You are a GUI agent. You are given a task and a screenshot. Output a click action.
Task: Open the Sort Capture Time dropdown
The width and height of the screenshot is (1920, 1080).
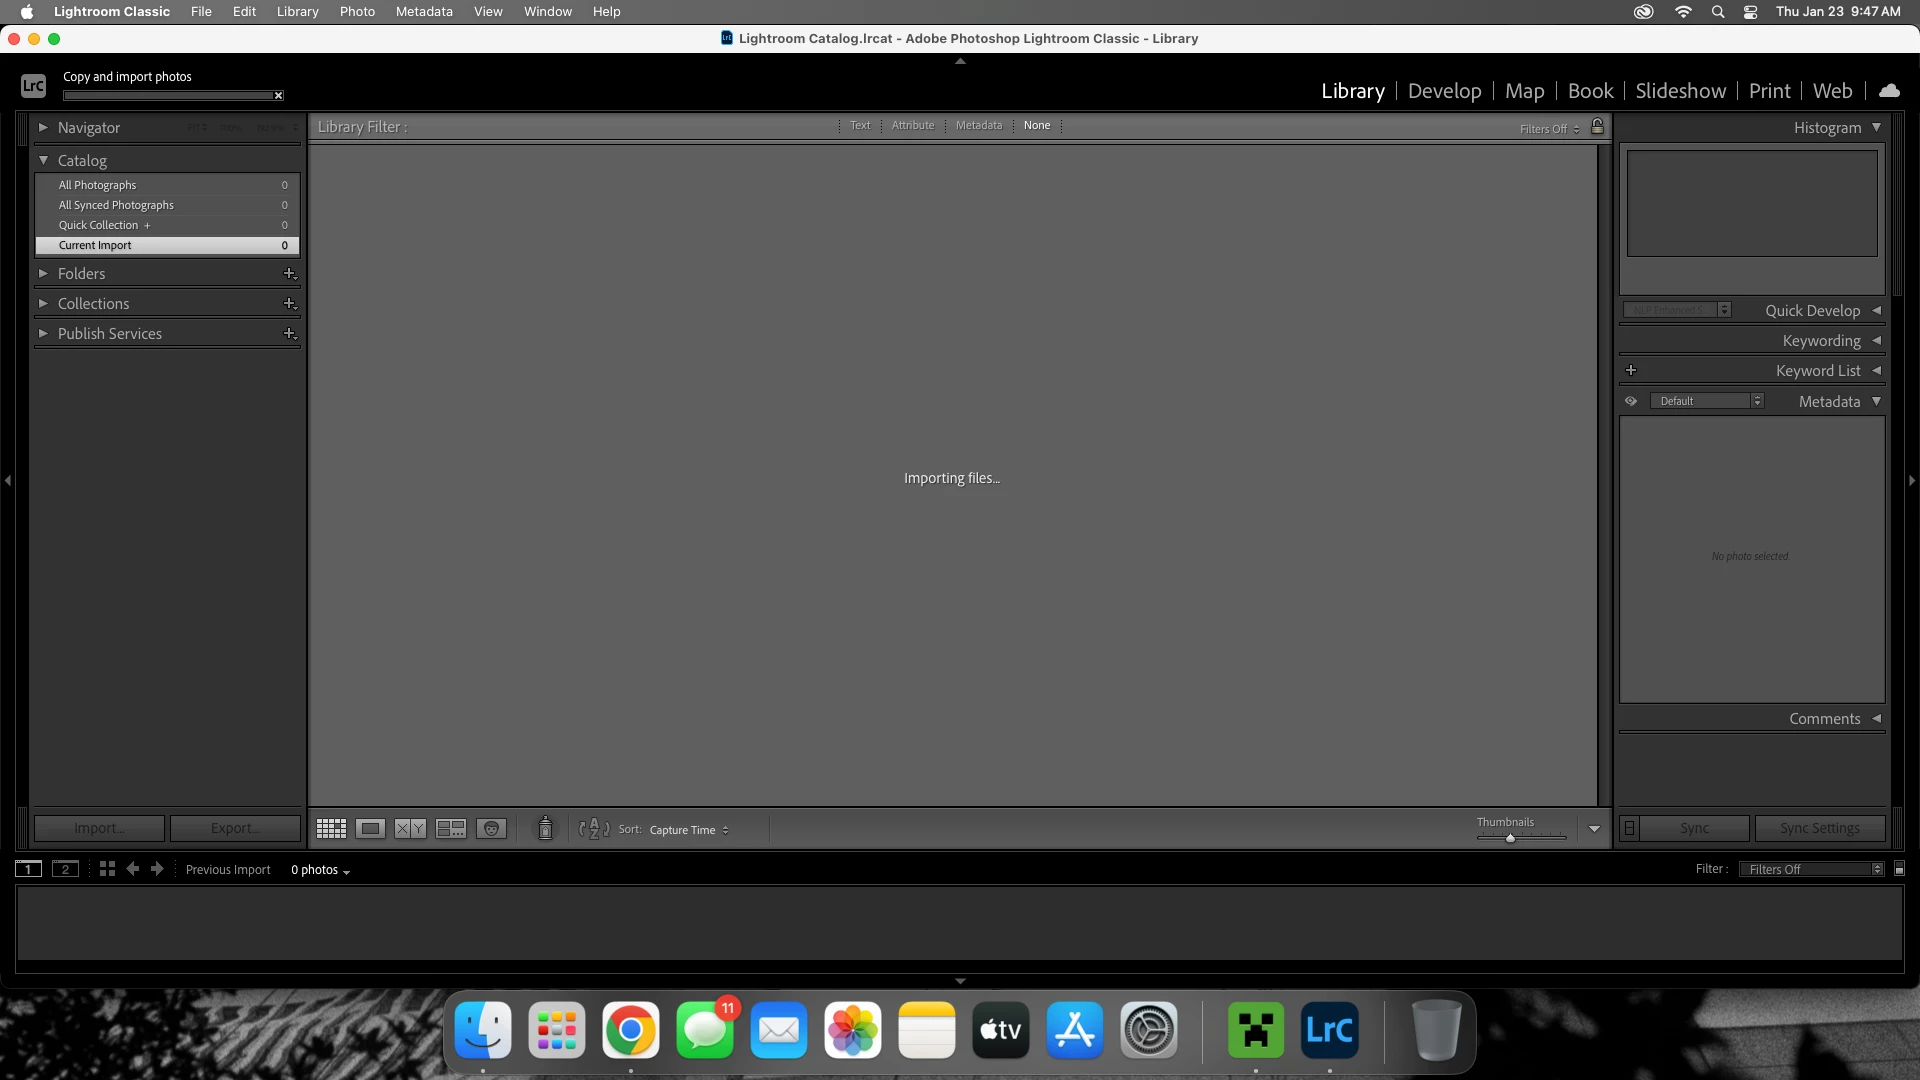coord(688,830)
